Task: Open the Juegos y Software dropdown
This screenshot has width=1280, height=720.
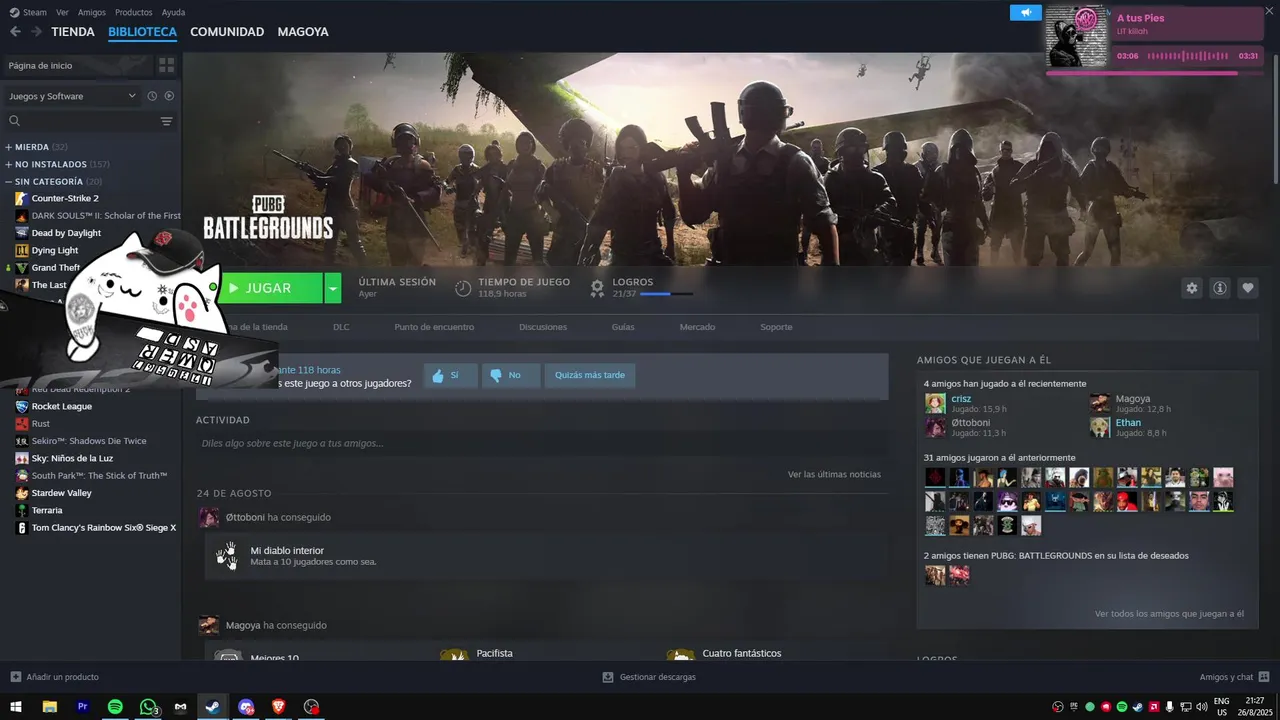Action: (x=72, y=96)
